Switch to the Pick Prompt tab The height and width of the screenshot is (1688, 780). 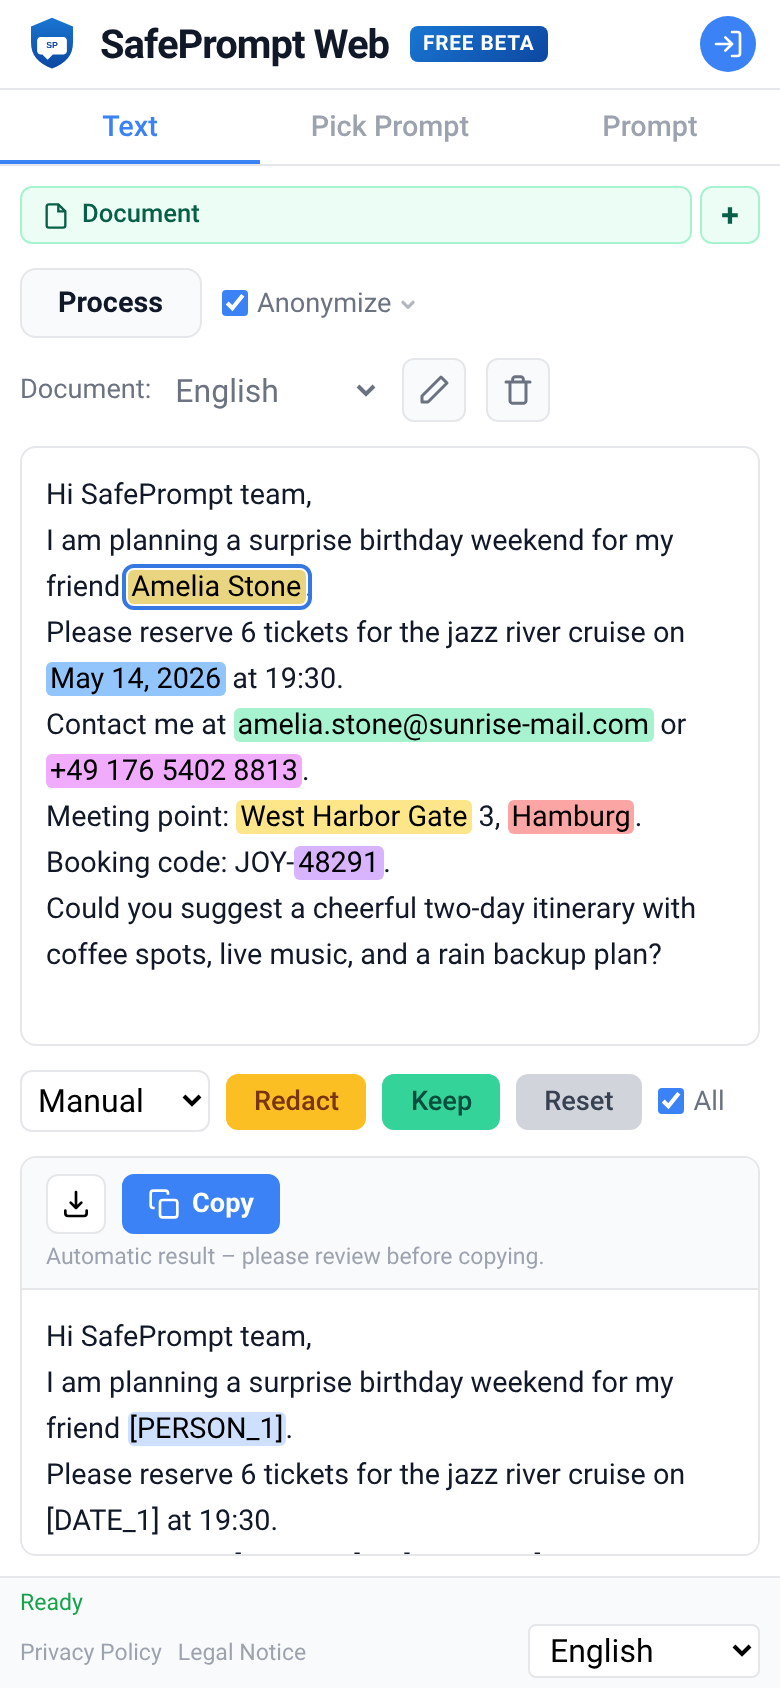tap(389, 126)
